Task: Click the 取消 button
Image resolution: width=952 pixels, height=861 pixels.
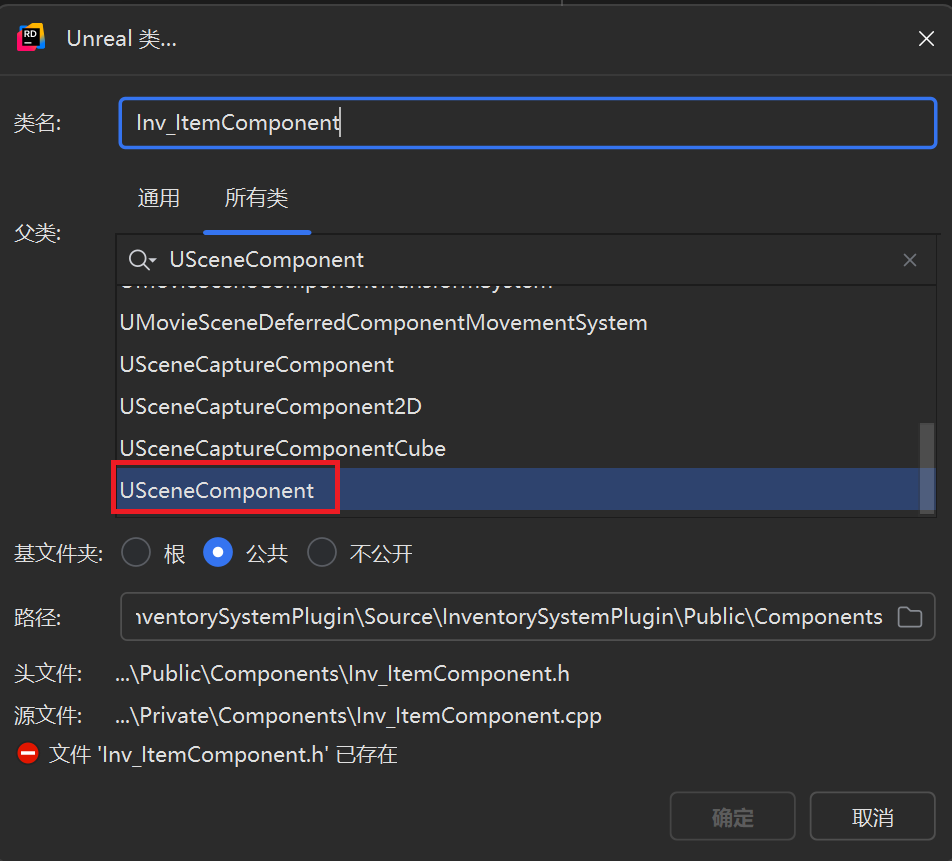Action: pos(872,816)
